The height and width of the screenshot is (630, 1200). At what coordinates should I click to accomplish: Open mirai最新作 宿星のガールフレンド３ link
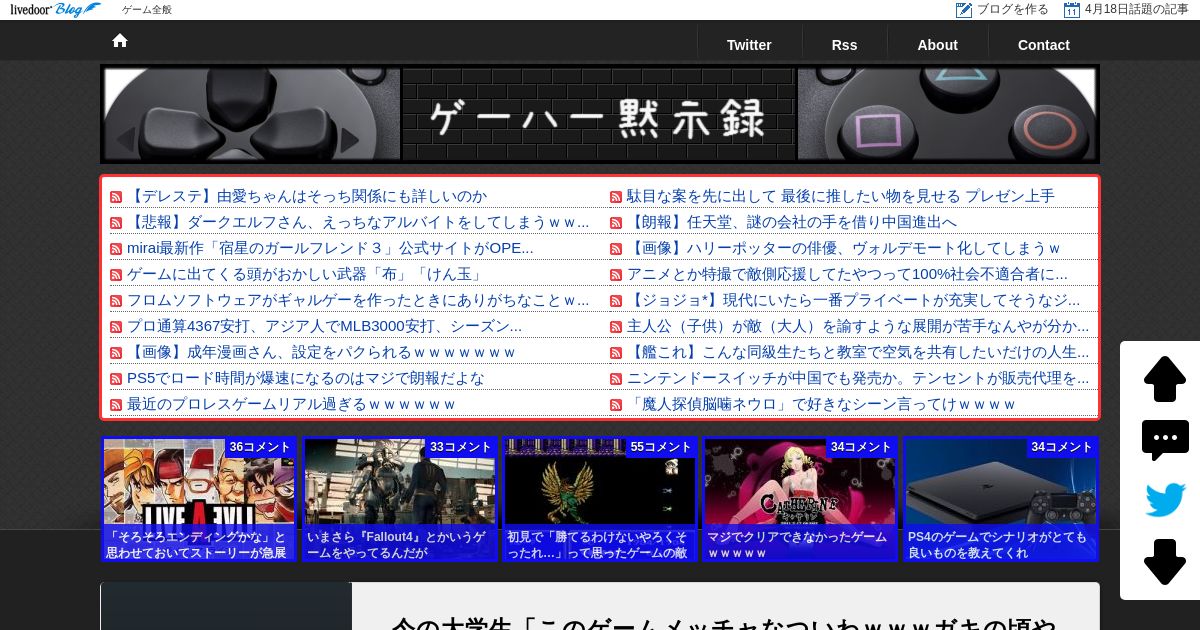[330, 248]
